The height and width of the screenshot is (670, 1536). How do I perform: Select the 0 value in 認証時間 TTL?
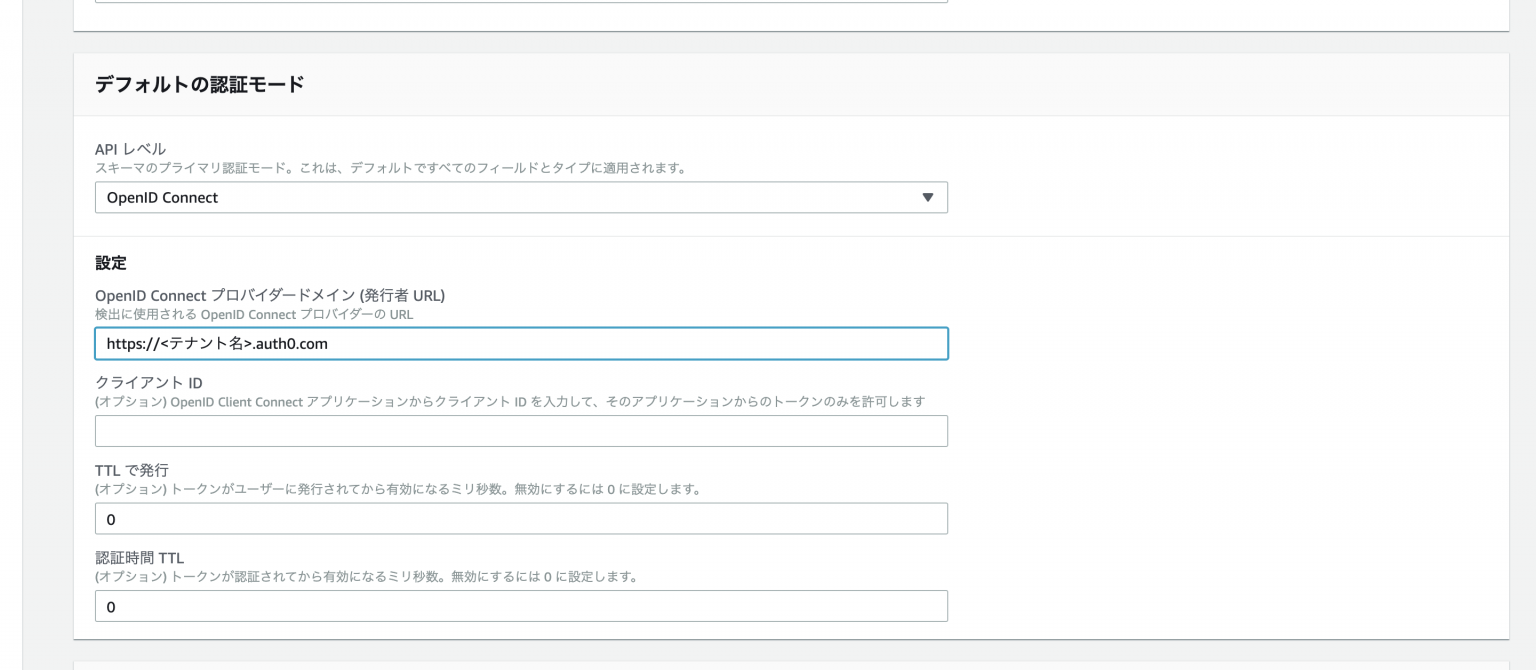pyautogui.click(x=110, y=605)
